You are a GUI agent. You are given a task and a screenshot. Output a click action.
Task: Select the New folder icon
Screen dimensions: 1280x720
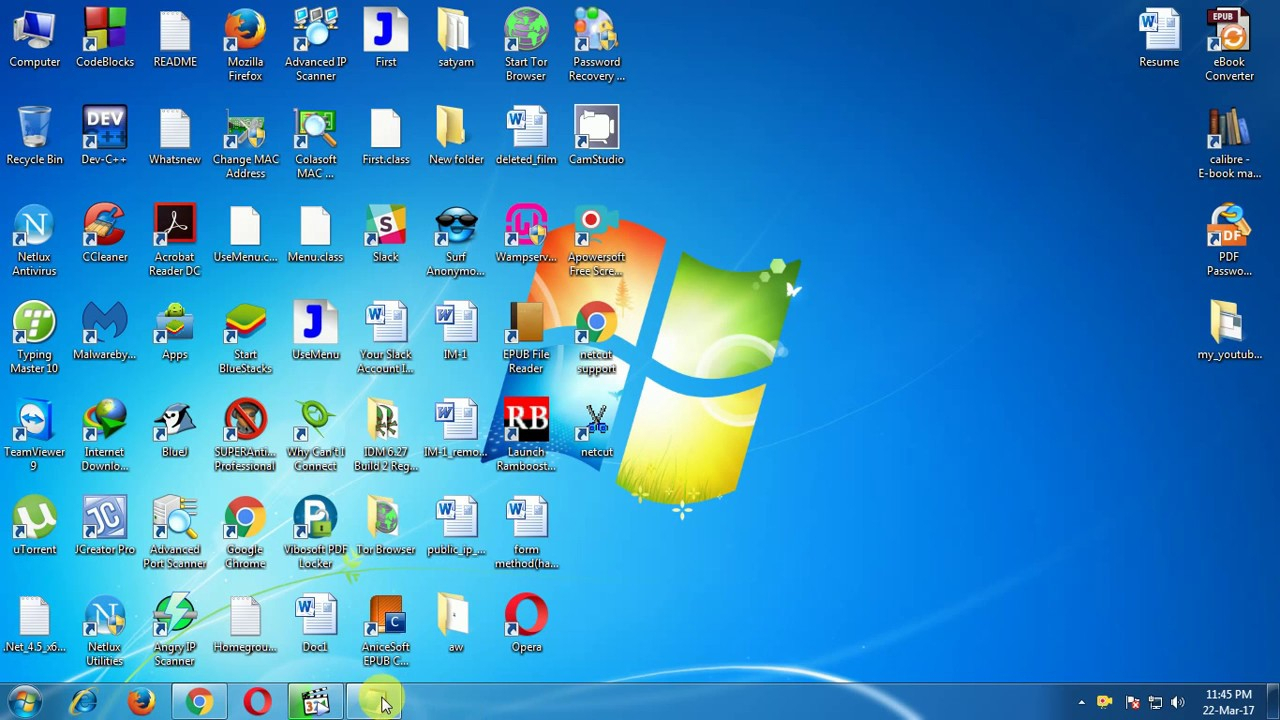pyautogui.click(x=456, y=137)
